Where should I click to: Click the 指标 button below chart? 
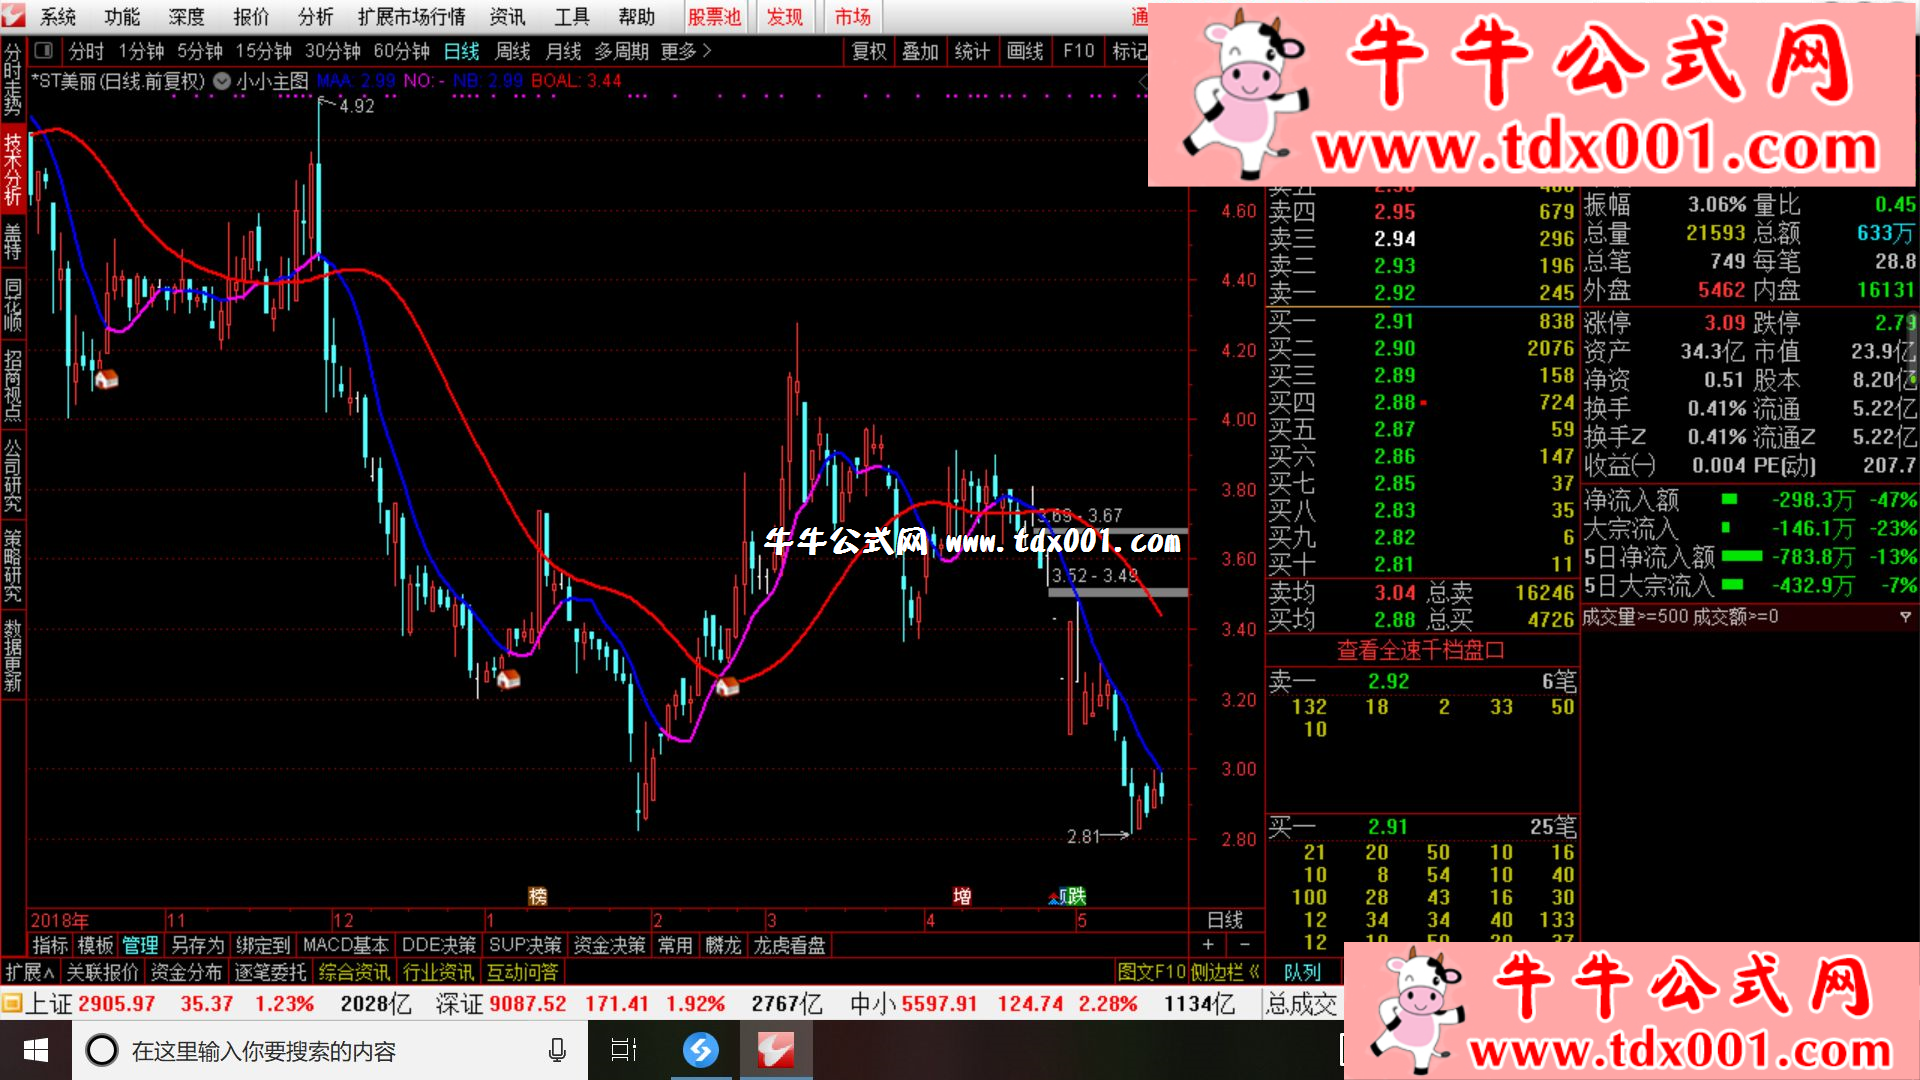pos(50,945)
